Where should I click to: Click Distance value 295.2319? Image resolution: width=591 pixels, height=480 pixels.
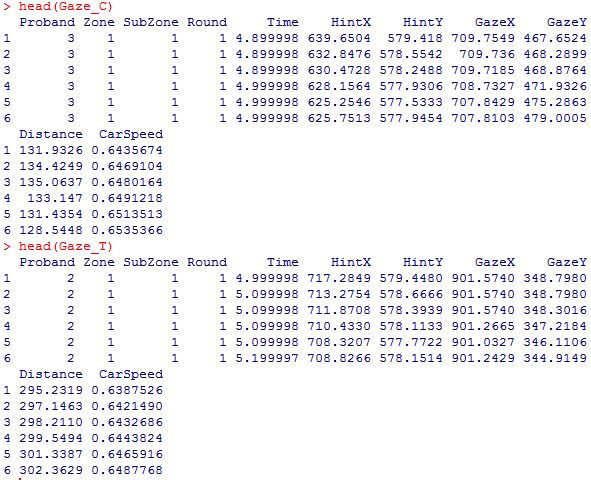click(x=51, y=390)
